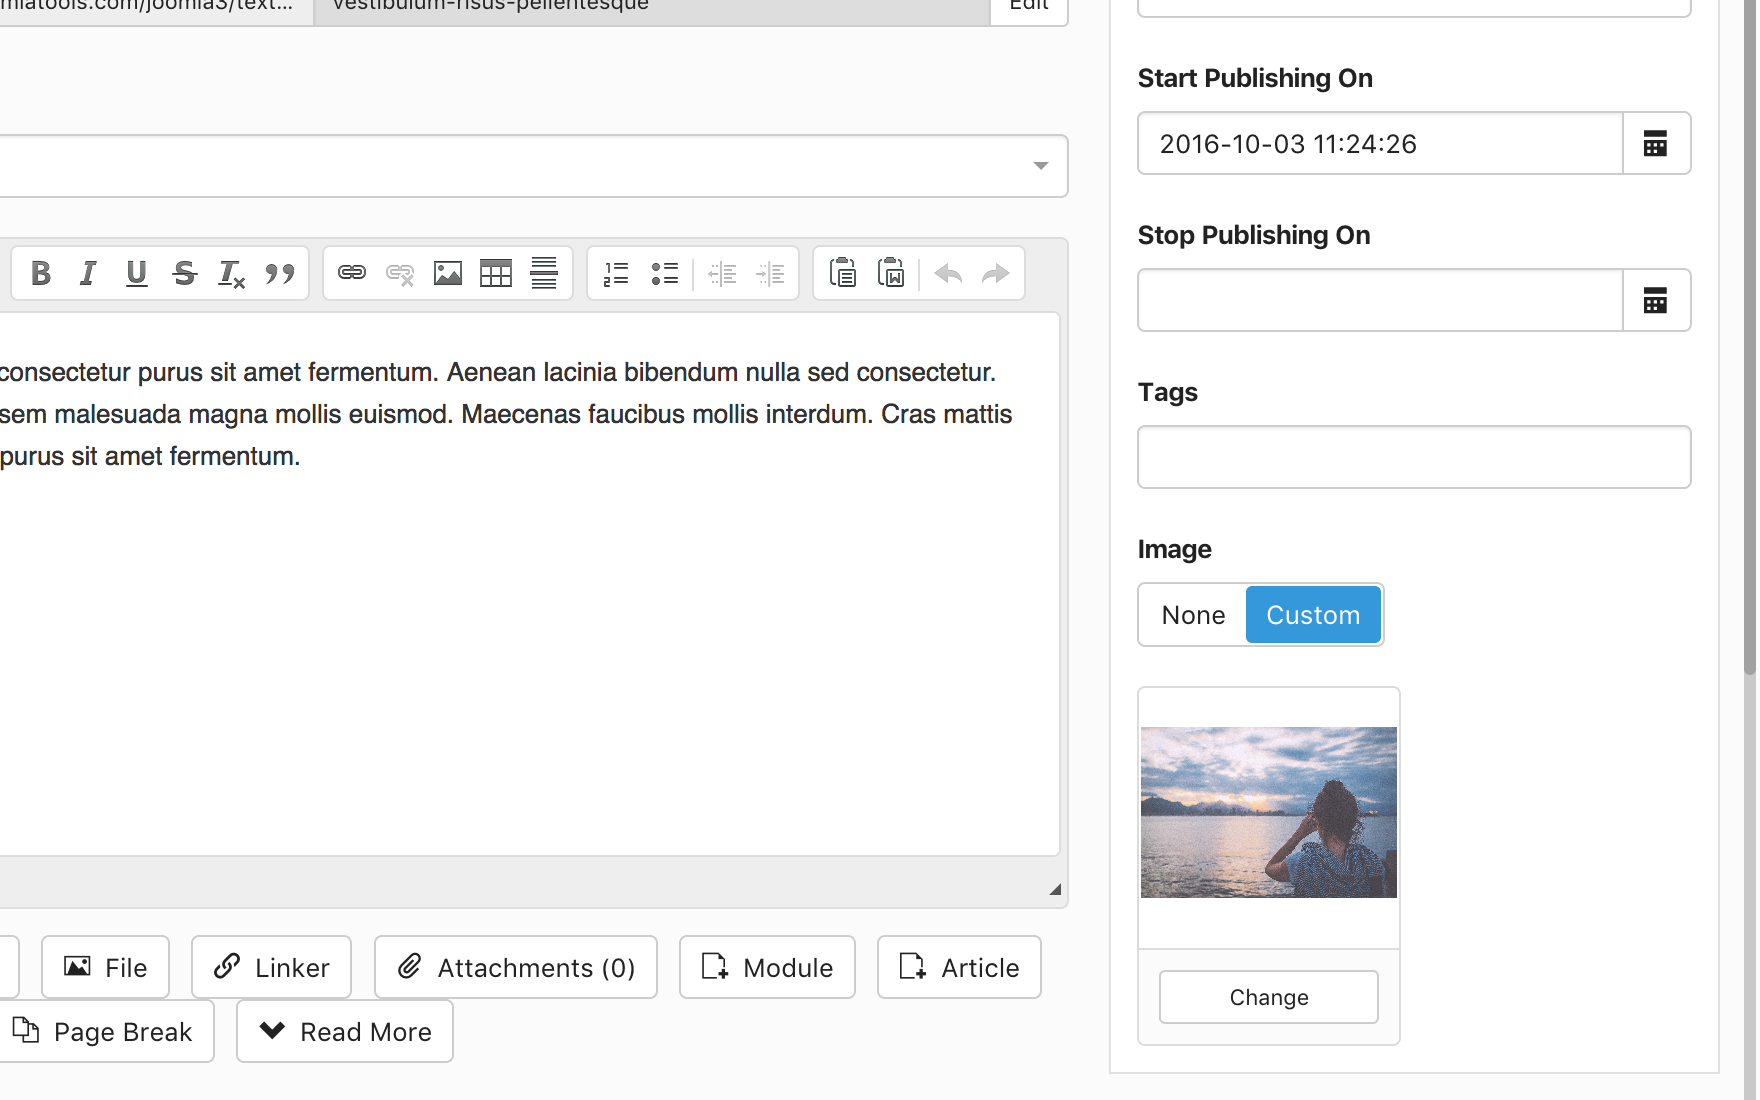Create a numbered list
Screen dimensions: 1760x1100
pos(616,273)
